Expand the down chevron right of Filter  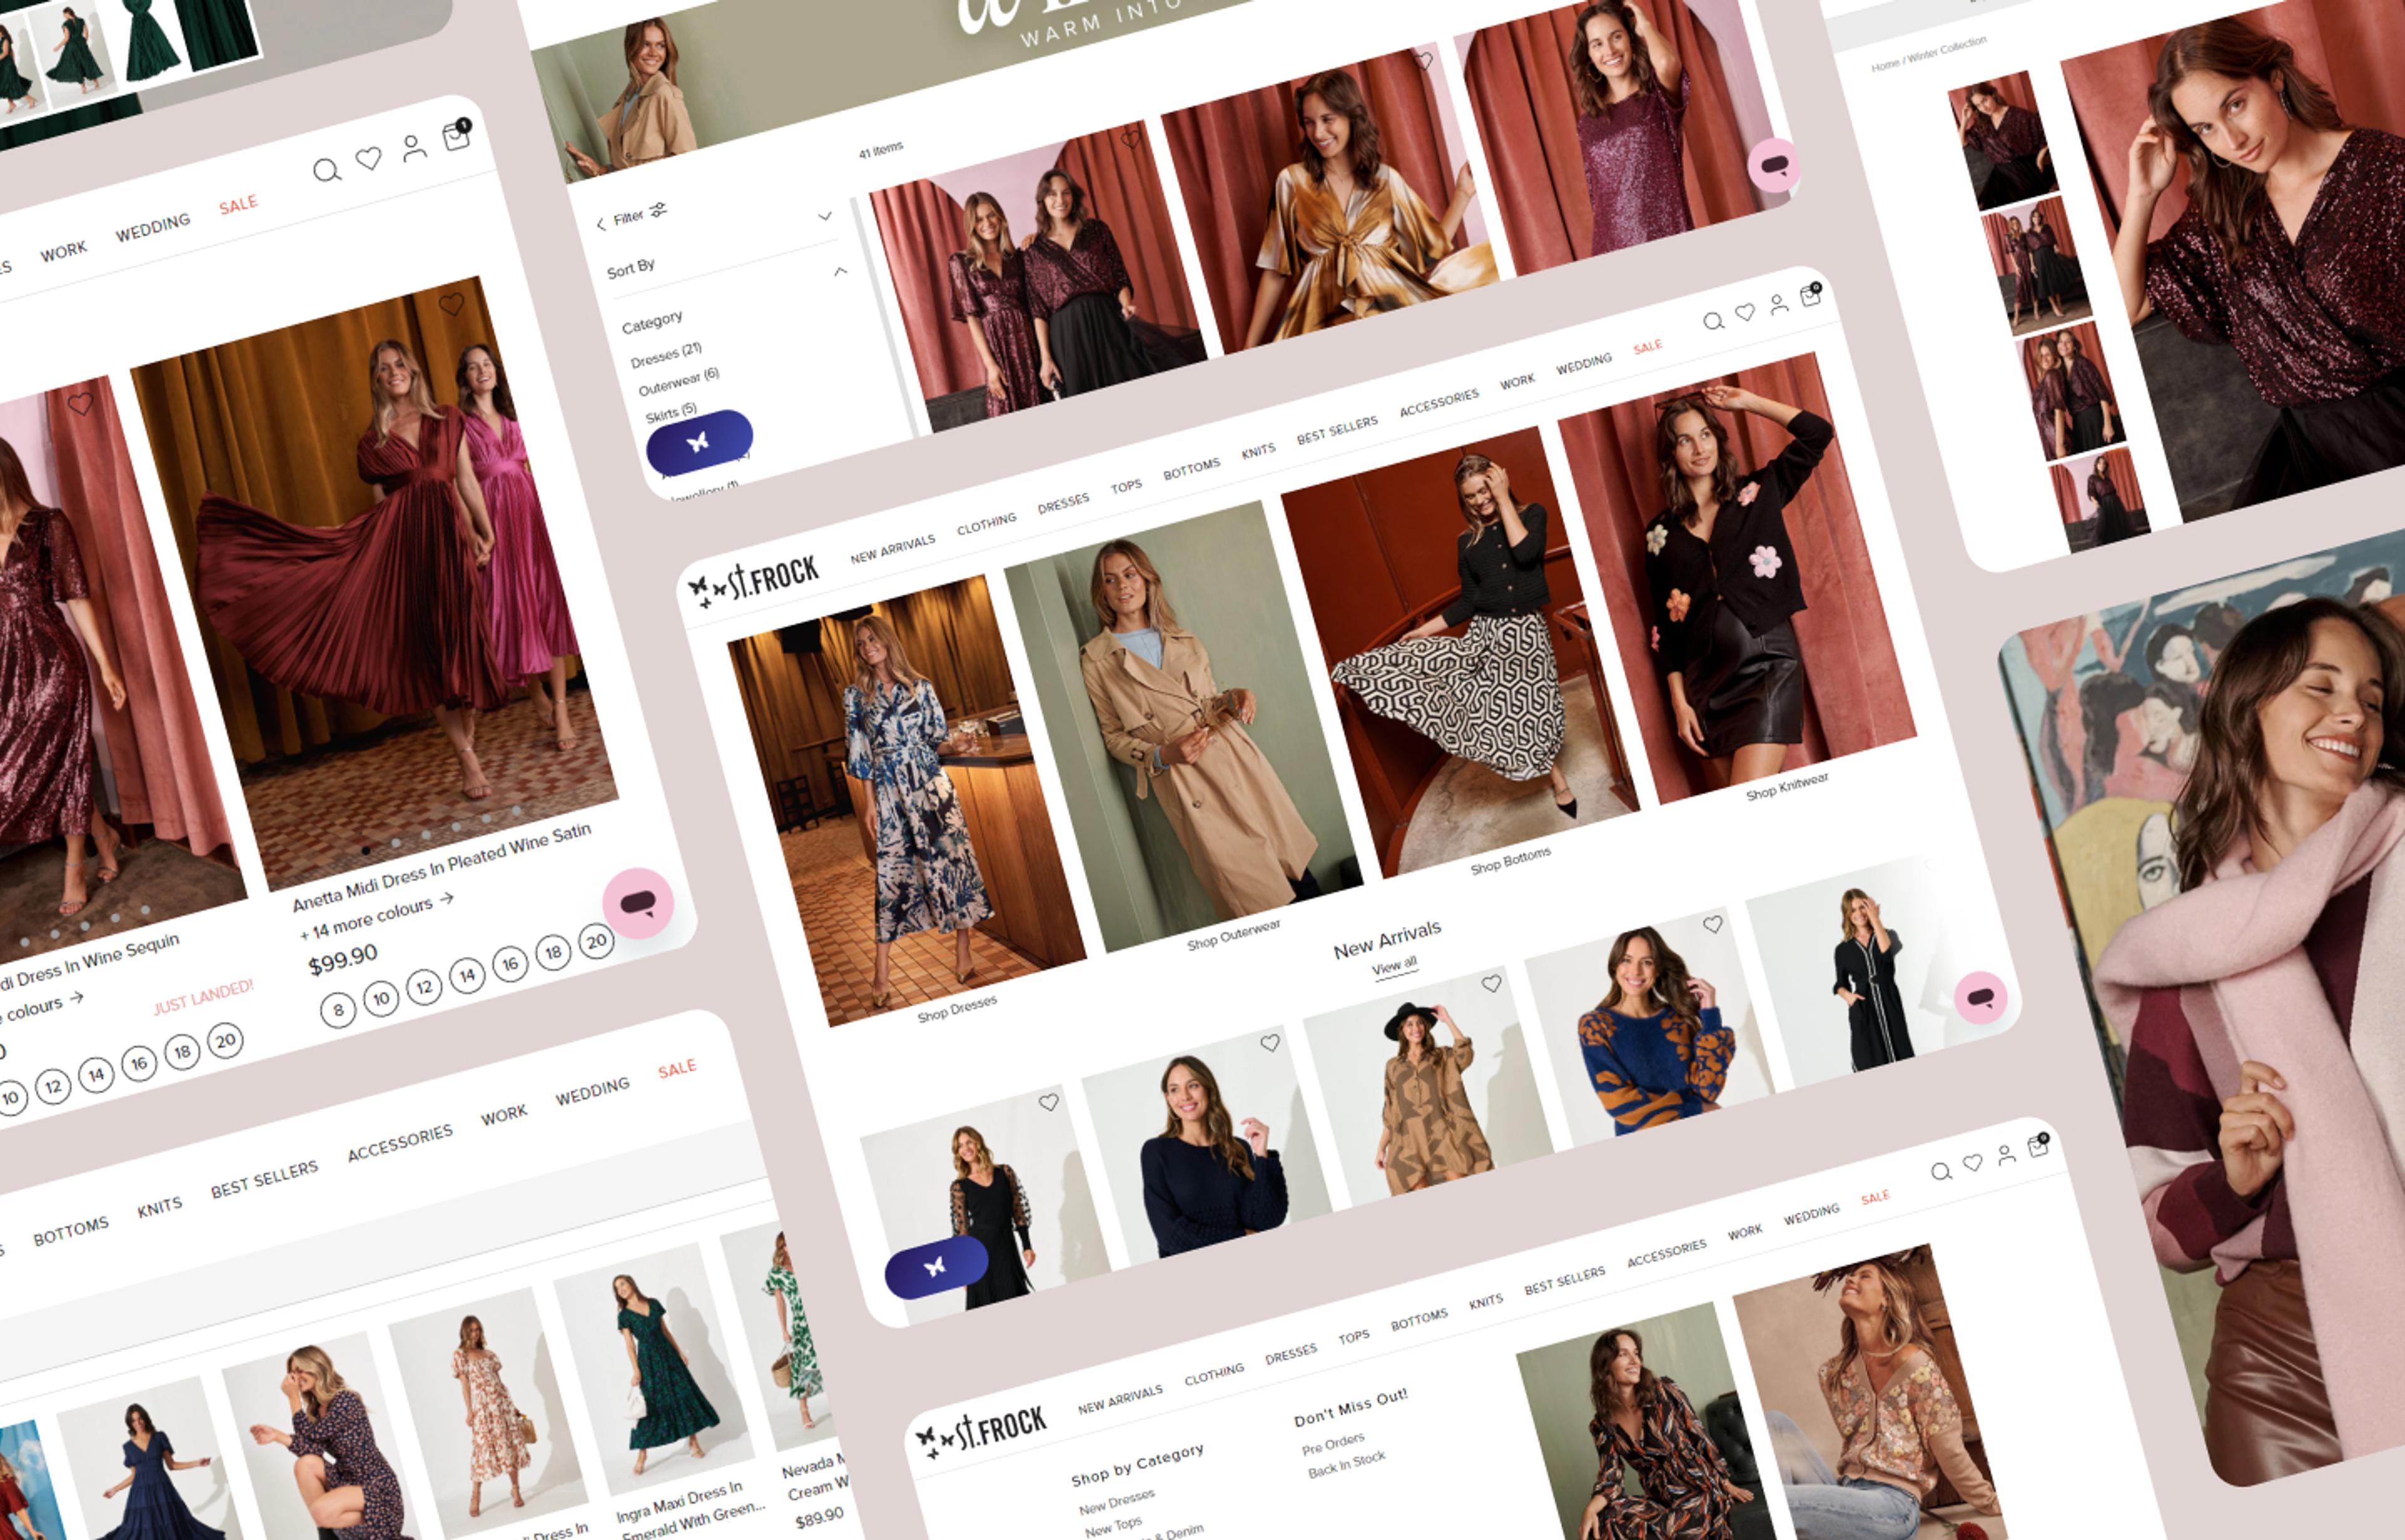(x=824, y=216)
